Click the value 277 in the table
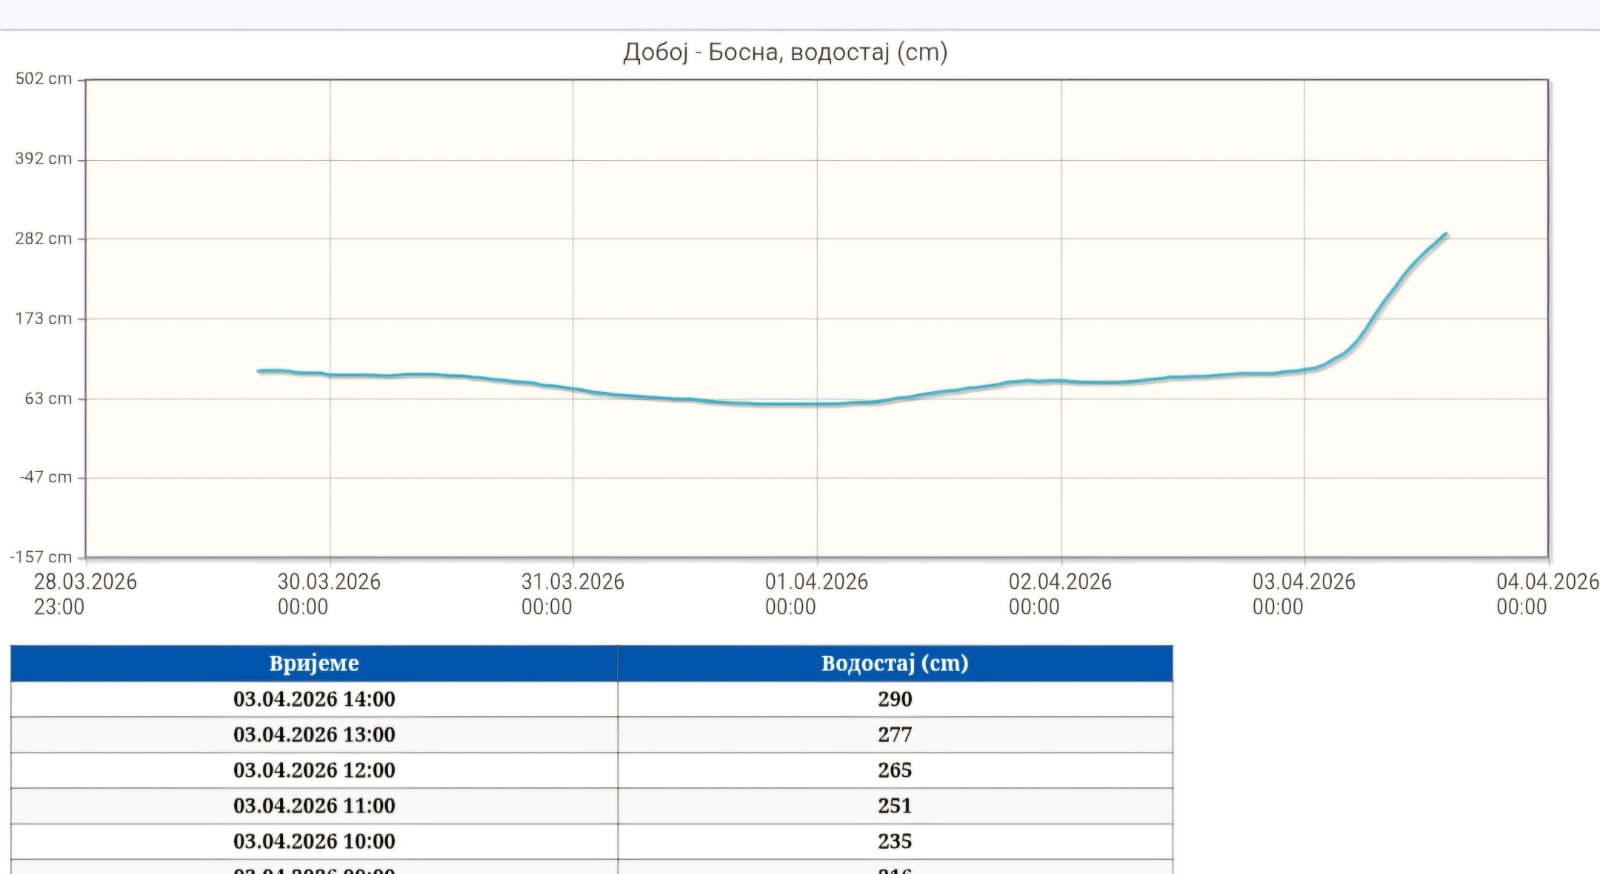This screenshot has height=874, width=1600. [x=894, y=735]
